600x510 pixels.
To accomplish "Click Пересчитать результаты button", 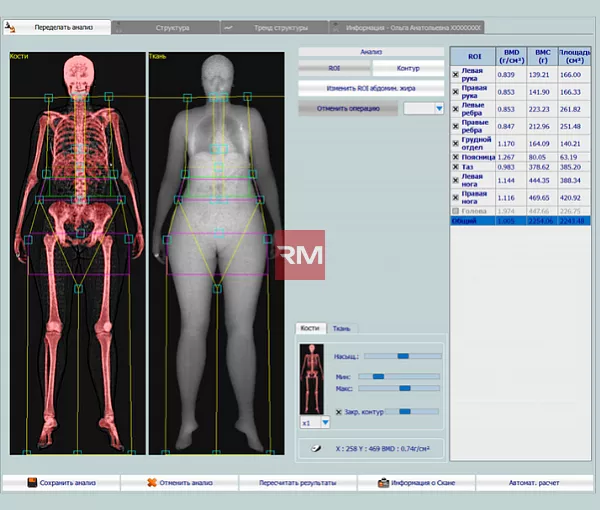I will pyautogui.click(x=298, y=483).
